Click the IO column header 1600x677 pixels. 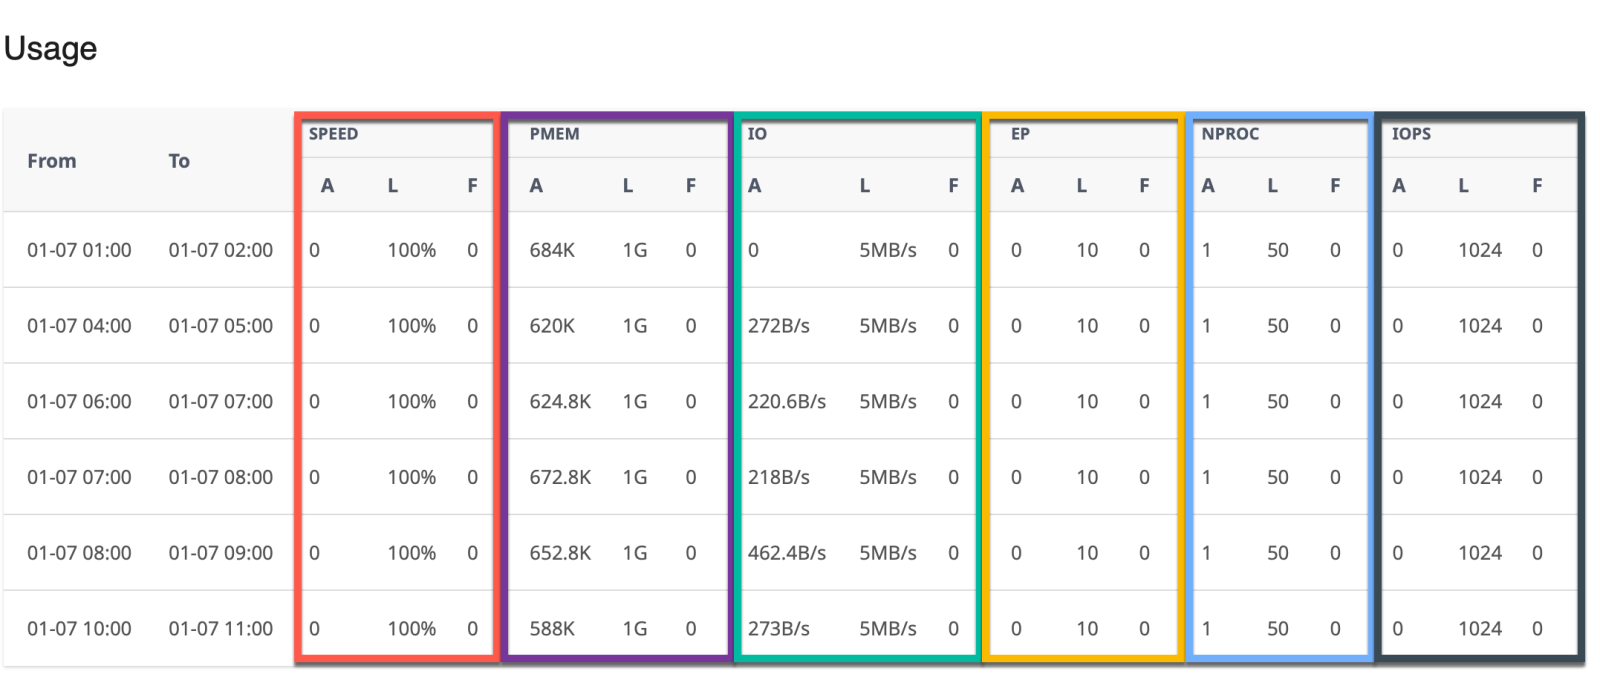pos(757,134)
